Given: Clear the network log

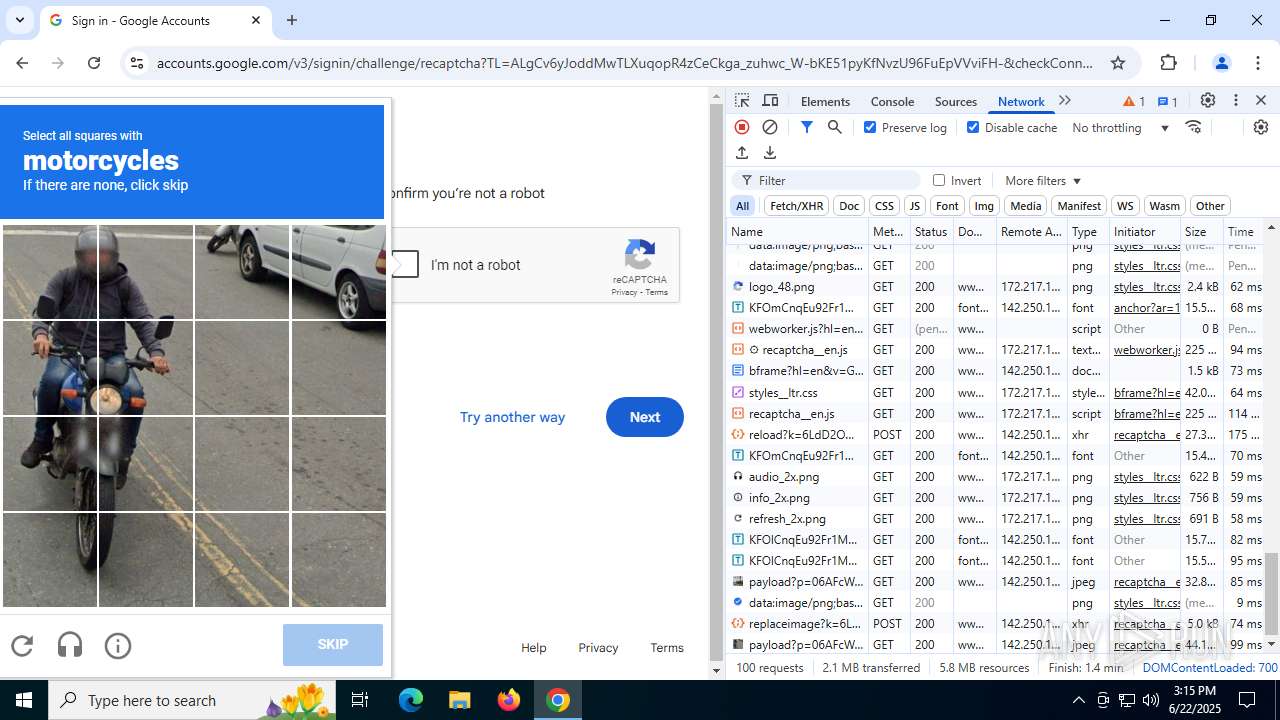Looking at the screenshot, I should [x=770, y=127].
